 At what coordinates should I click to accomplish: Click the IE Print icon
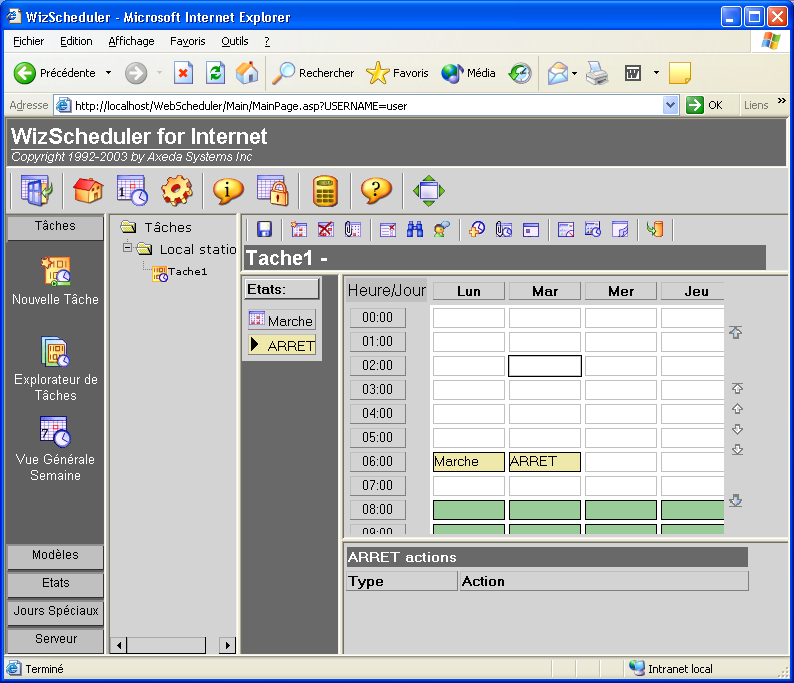597,73
